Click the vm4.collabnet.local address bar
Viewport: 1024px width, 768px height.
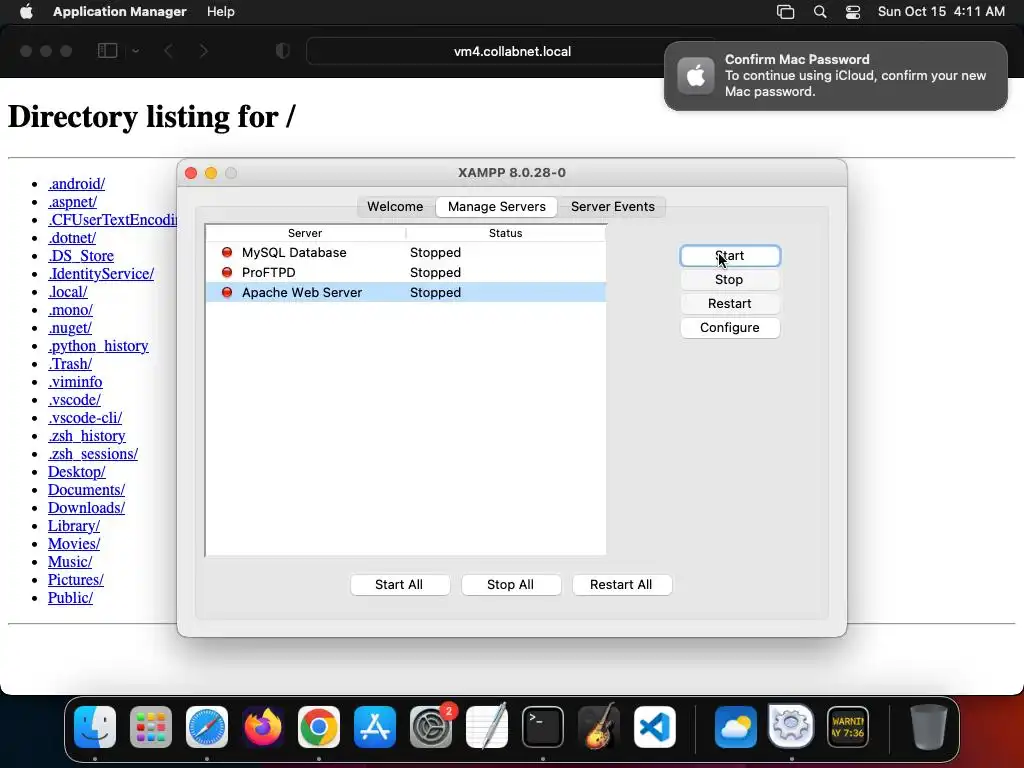click(512, 52)
